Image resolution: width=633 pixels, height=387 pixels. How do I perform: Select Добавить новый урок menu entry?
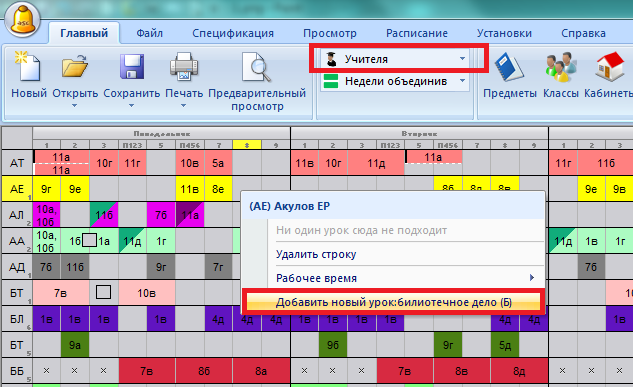(394, 302)
